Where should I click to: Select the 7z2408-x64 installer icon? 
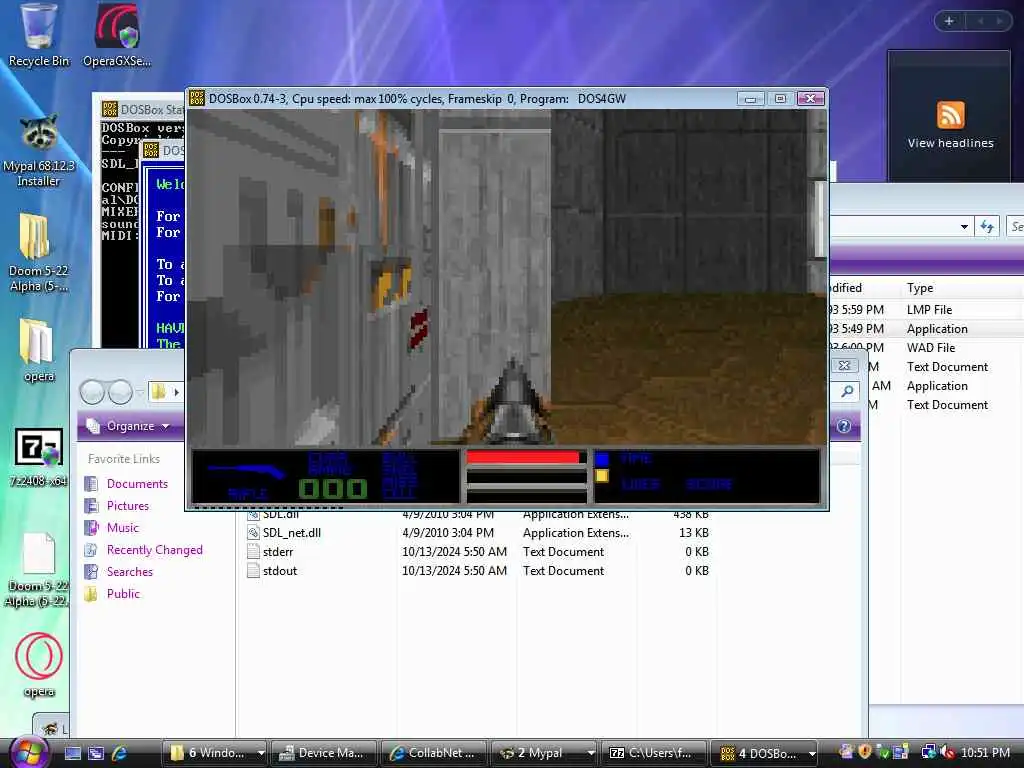pyautogui.click(x=39, y=457)
